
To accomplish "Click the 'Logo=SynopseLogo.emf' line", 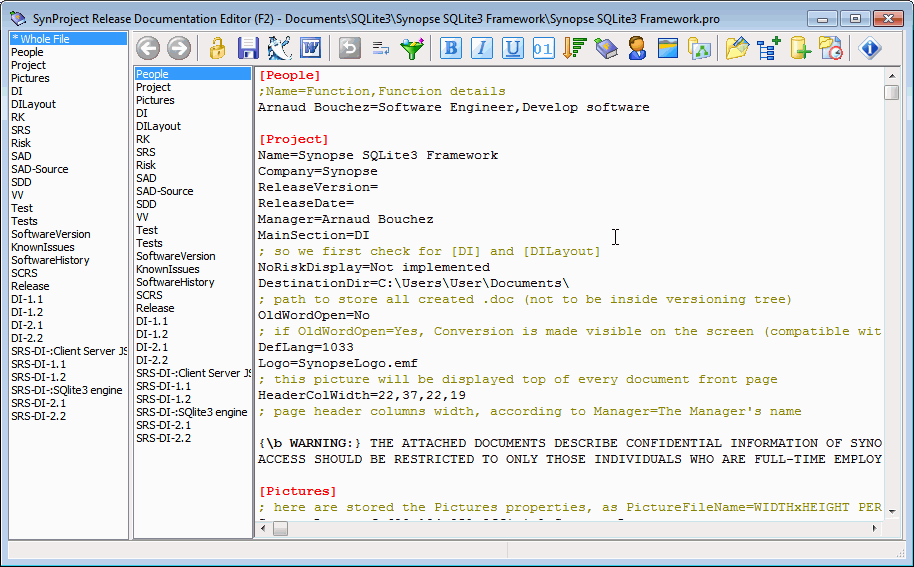I will point(338,364).
